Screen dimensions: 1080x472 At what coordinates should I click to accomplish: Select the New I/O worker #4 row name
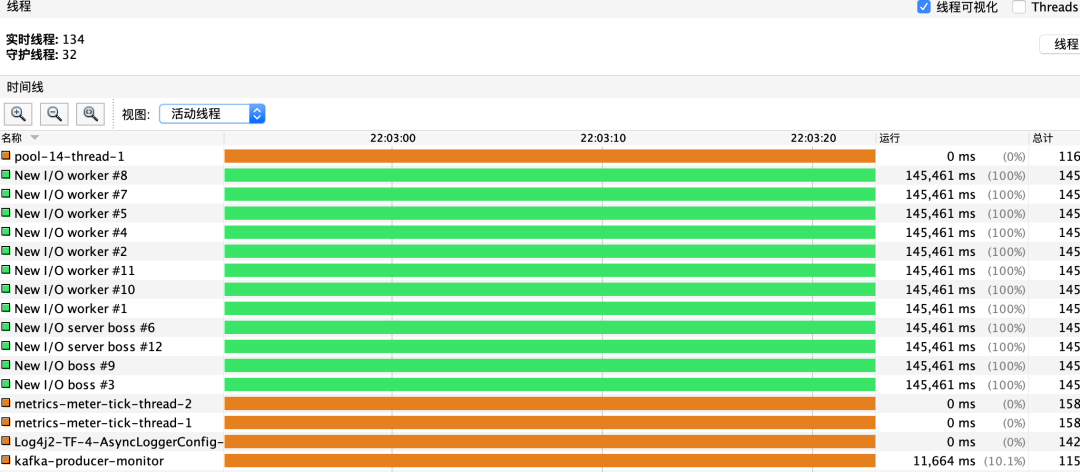click(x=70, y=232)
